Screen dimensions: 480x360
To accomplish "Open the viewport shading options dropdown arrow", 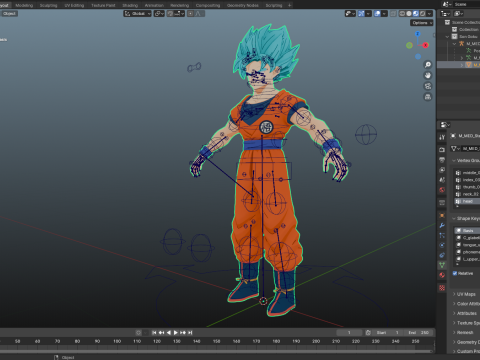I will [x=430, y=13].
